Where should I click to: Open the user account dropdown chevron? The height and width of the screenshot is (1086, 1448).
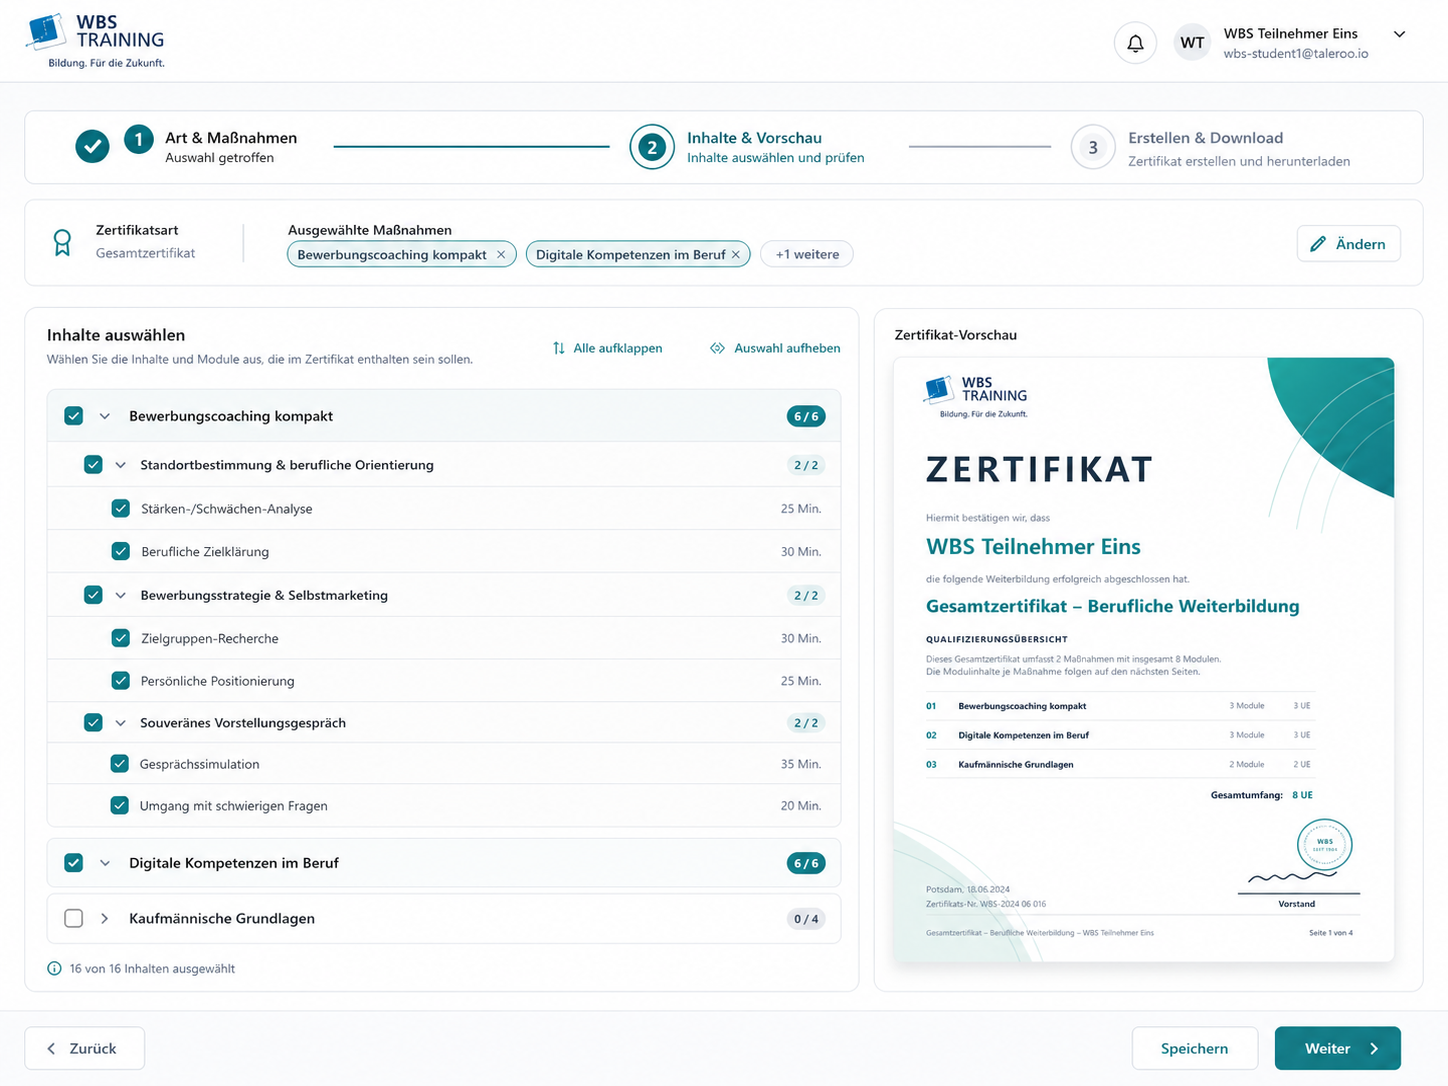(1400, 34)
